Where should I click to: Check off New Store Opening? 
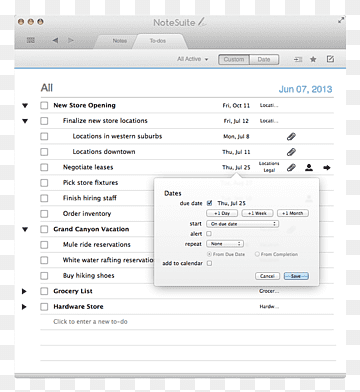tap(44, 105)
